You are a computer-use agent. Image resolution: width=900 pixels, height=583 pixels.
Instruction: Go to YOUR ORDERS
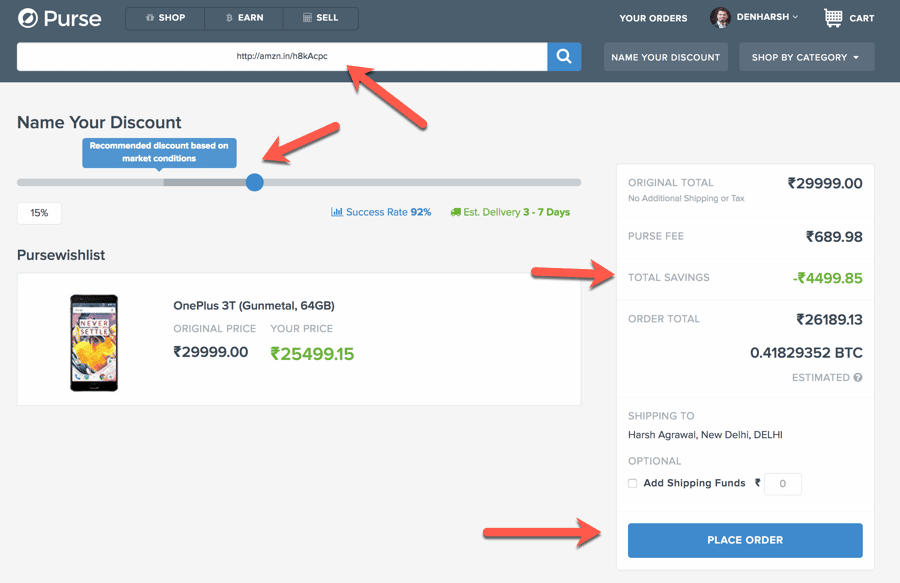click(653, 18)
